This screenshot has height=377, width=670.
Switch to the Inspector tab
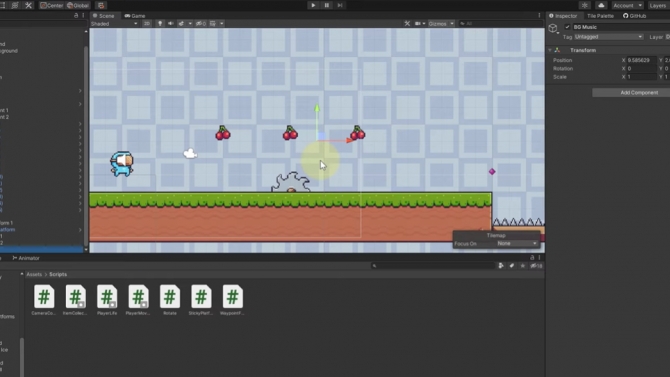point(563,16)
